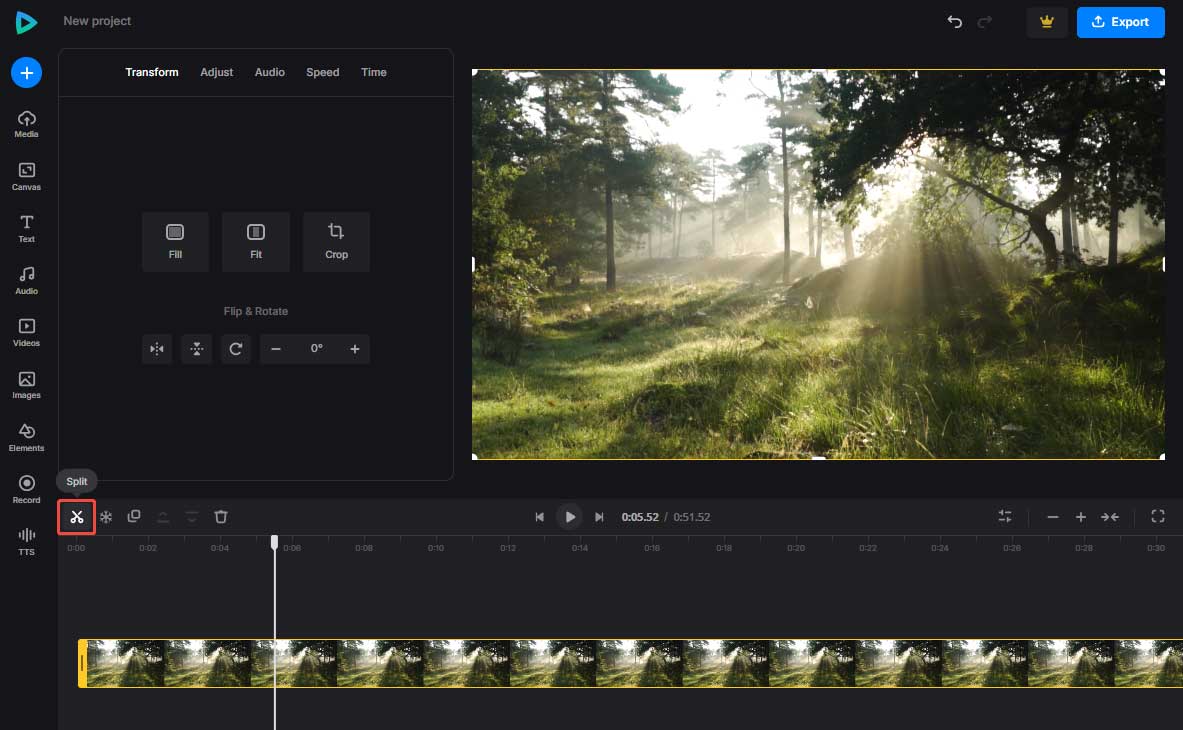Click the Split scissors tool
The width and height of the screenshot is (1183, 730).
tap(76, 517)
